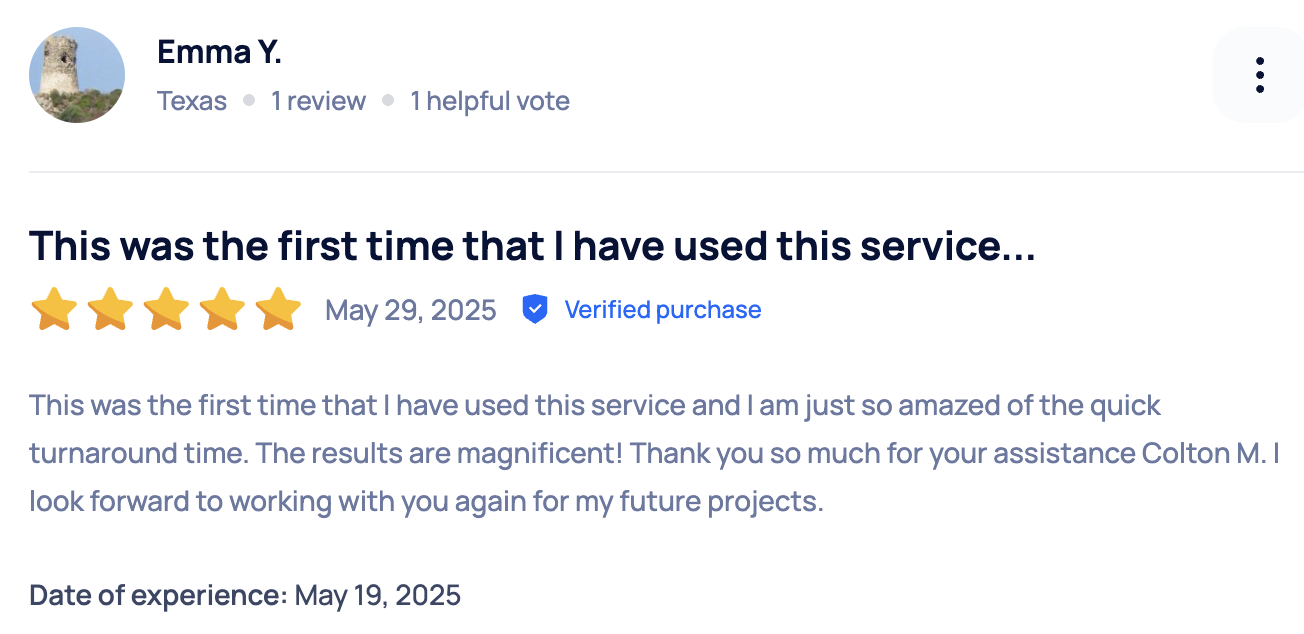Click the third rating star
This screenshot has width=1304, height=634.
(166, 310)
